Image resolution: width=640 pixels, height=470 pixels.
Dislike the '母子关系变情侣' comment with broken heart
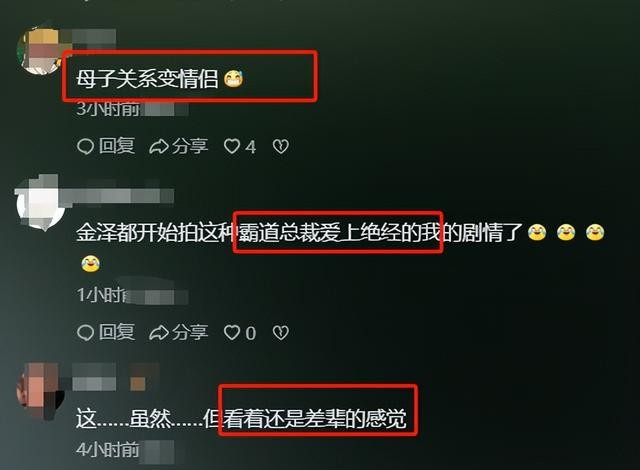281,146
